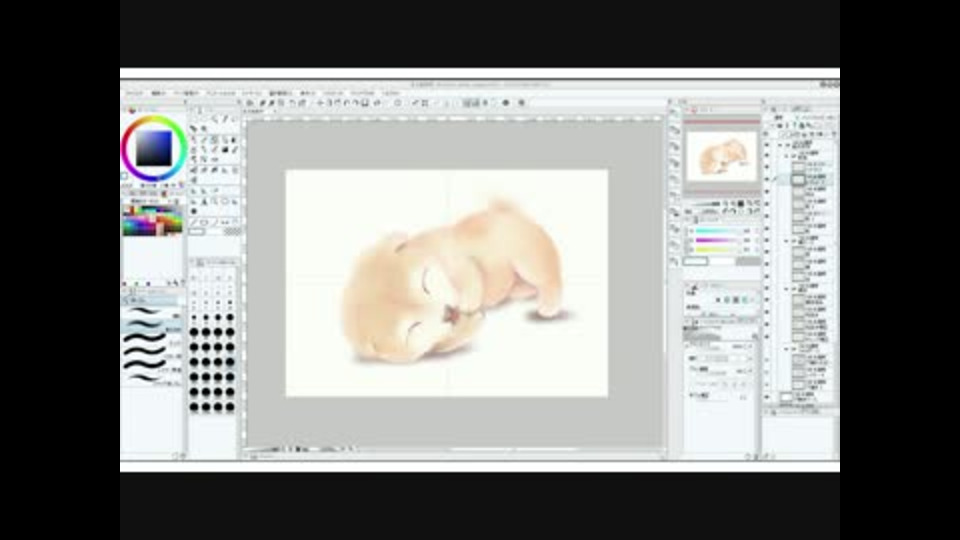Collapse the topmost layer folder arrow

781,146
